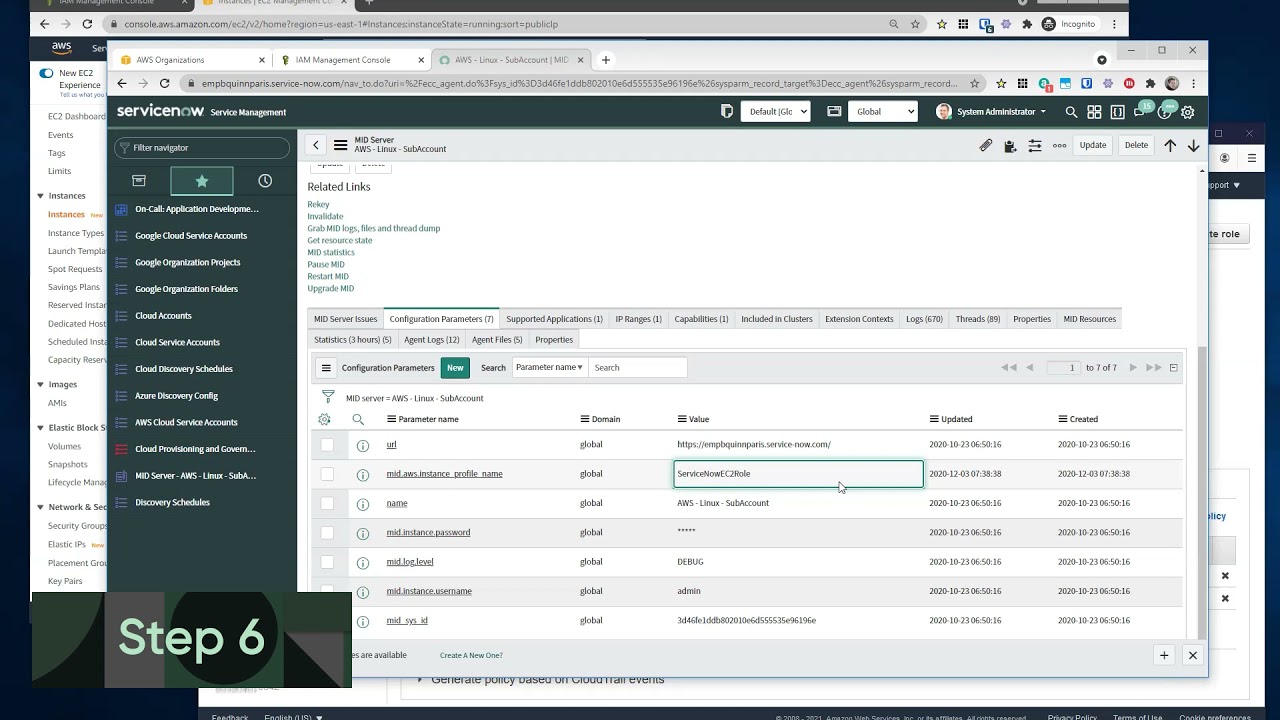Go to next record with down arrow

[x=1193, y=145]
